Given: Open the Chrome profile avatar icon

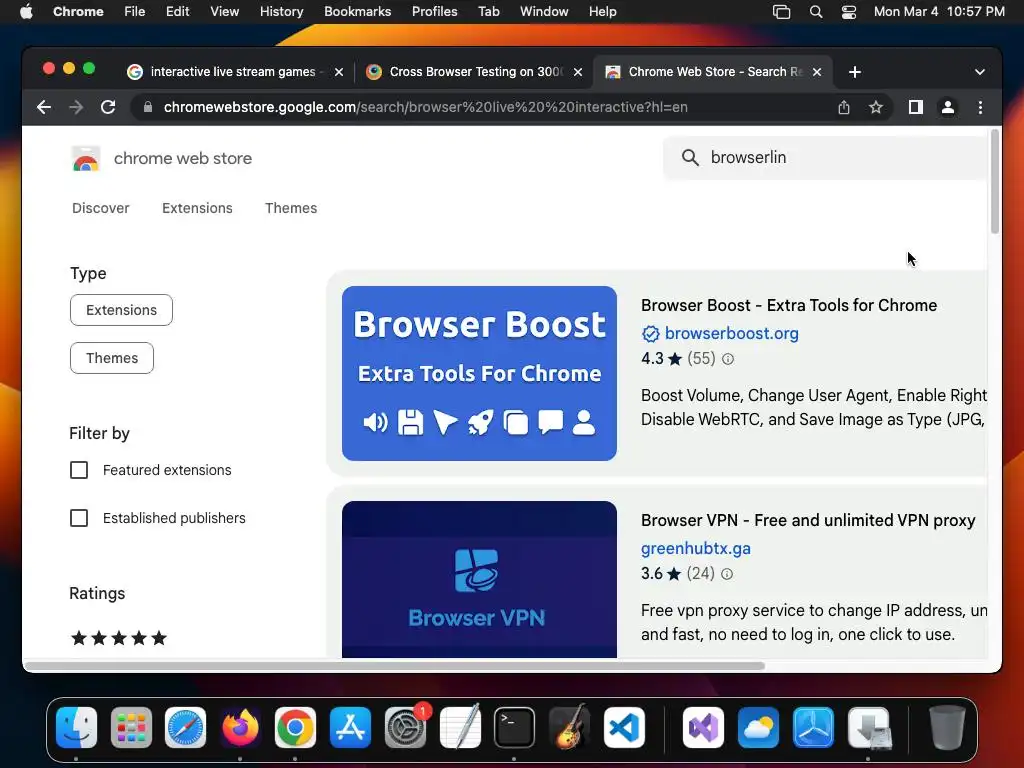Looking at the screenshot, I should 948,107.
